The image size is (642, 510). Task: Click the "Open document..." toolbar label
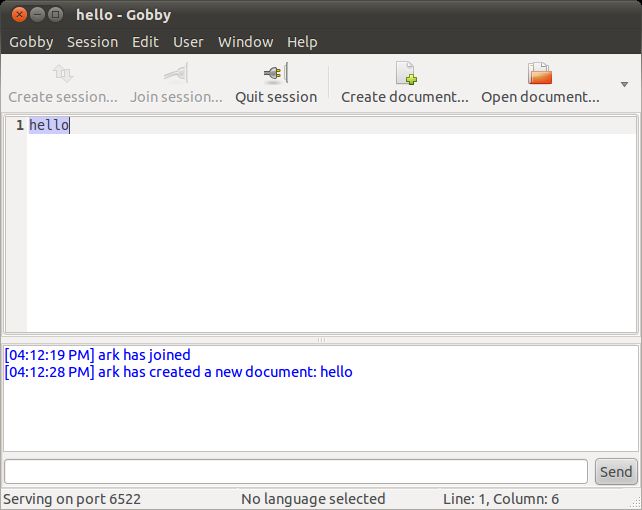pos(540,97)
